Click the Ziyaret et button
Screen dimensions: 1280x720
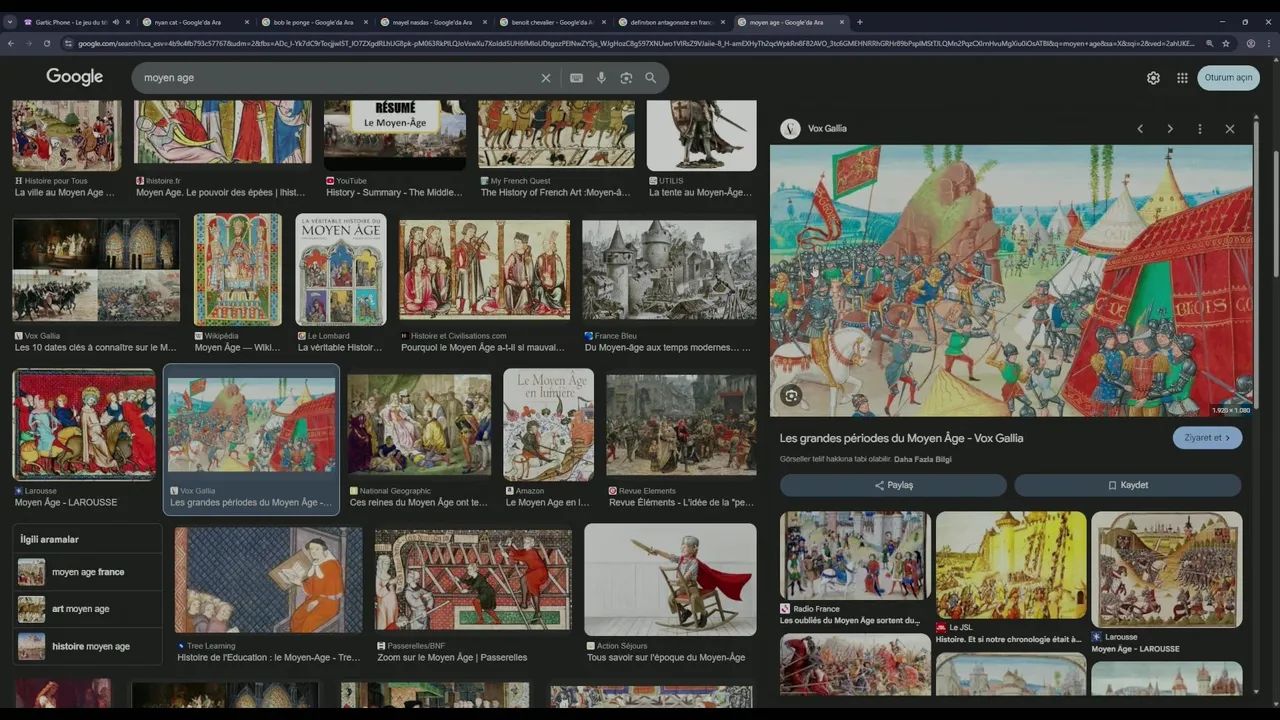click(1207, 438)
